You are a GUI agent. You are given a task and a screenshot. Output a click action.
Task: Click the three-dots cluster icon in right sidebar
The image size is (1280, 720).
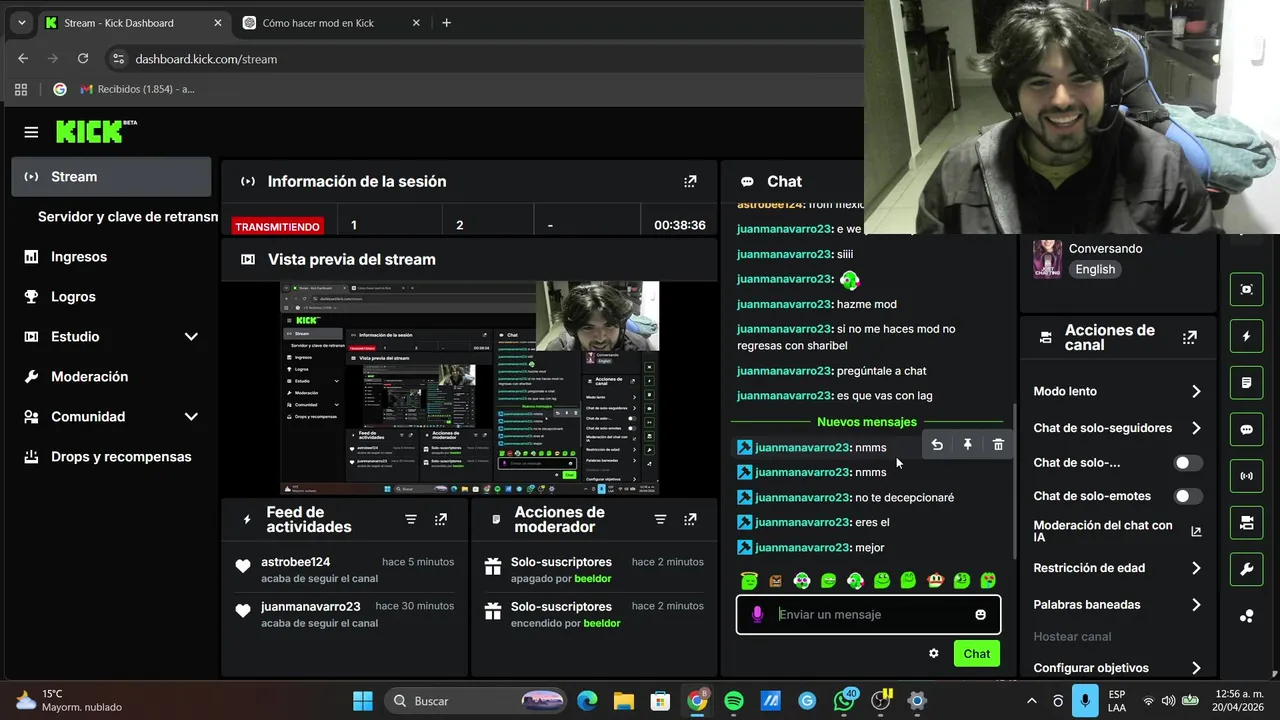pos(1246,616)
